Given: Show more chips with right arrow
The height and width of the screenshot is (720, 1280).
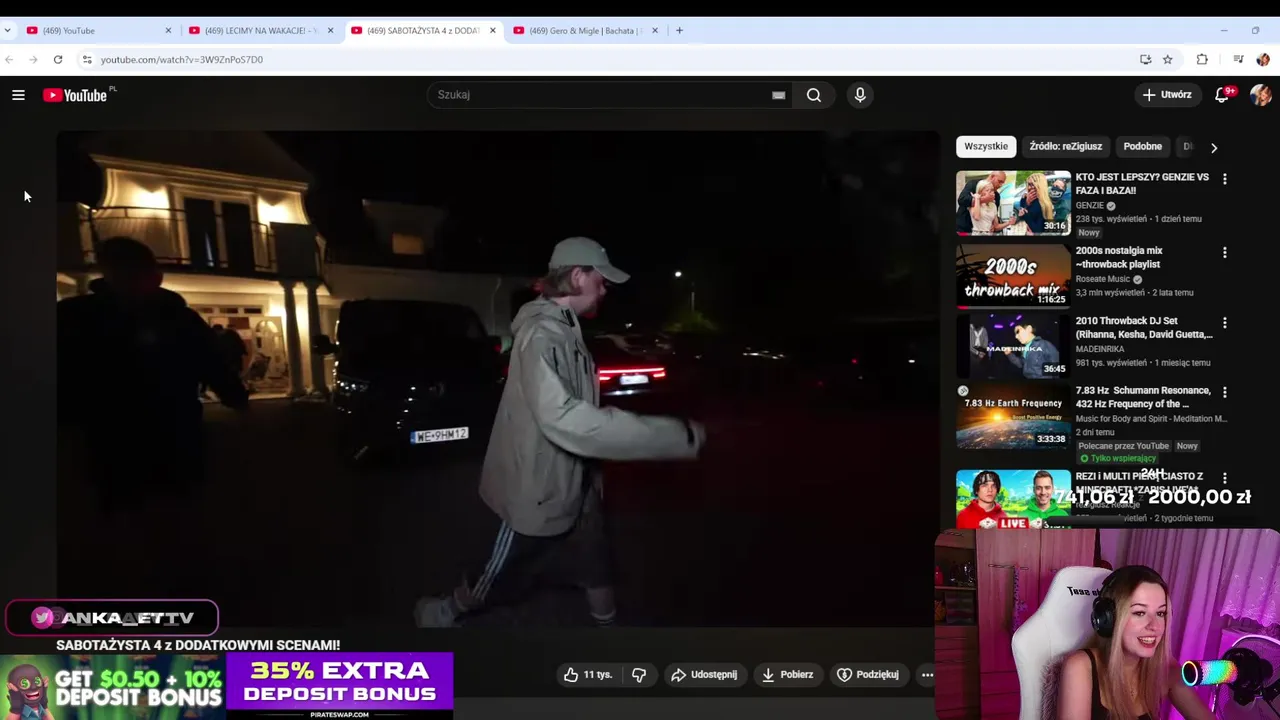Looking at the screenshot, I should pyautogui.click(x=1214, y=147).
